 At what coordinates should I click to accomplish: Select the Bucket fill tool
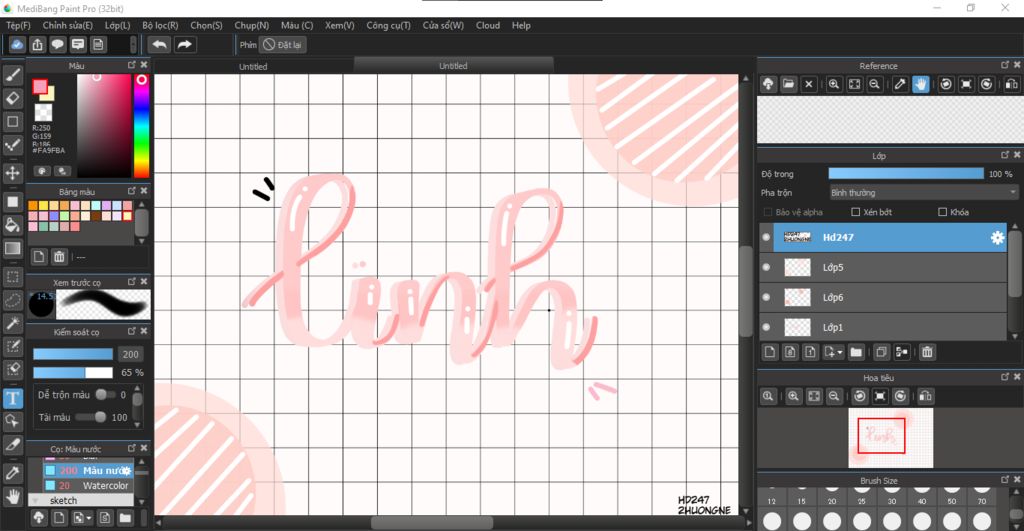point(12,225)
